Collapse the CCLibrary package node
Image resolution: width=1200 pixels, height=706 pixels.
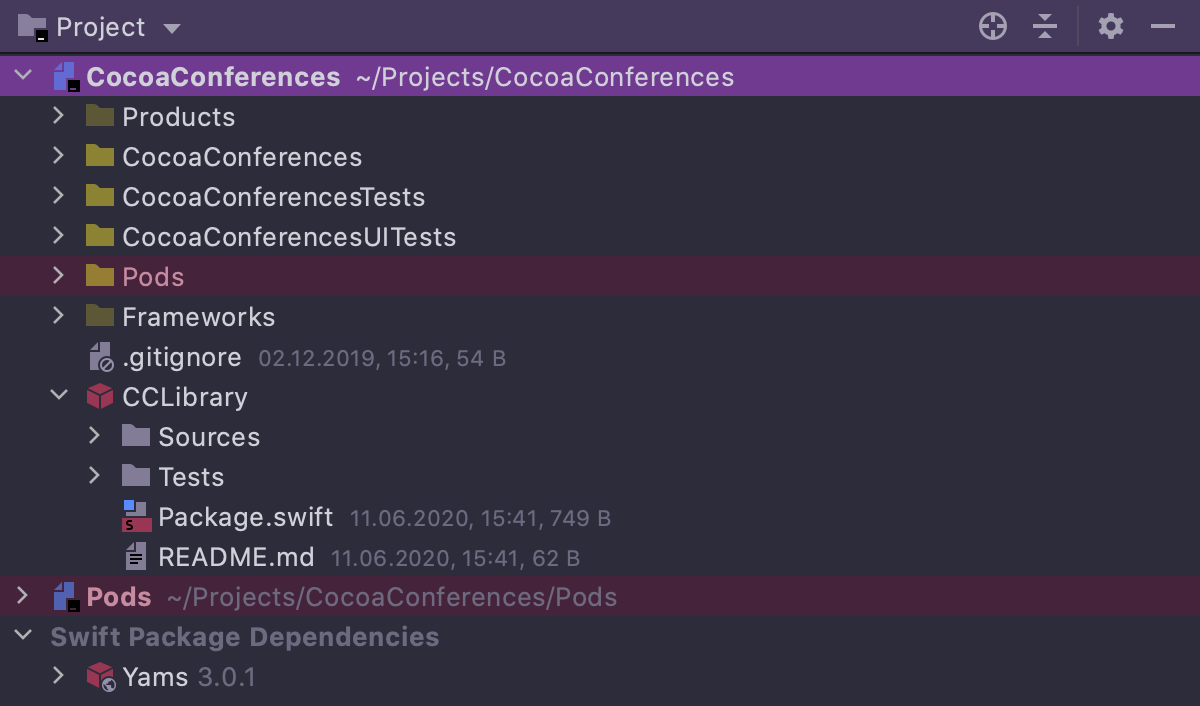tap(59, 396)
